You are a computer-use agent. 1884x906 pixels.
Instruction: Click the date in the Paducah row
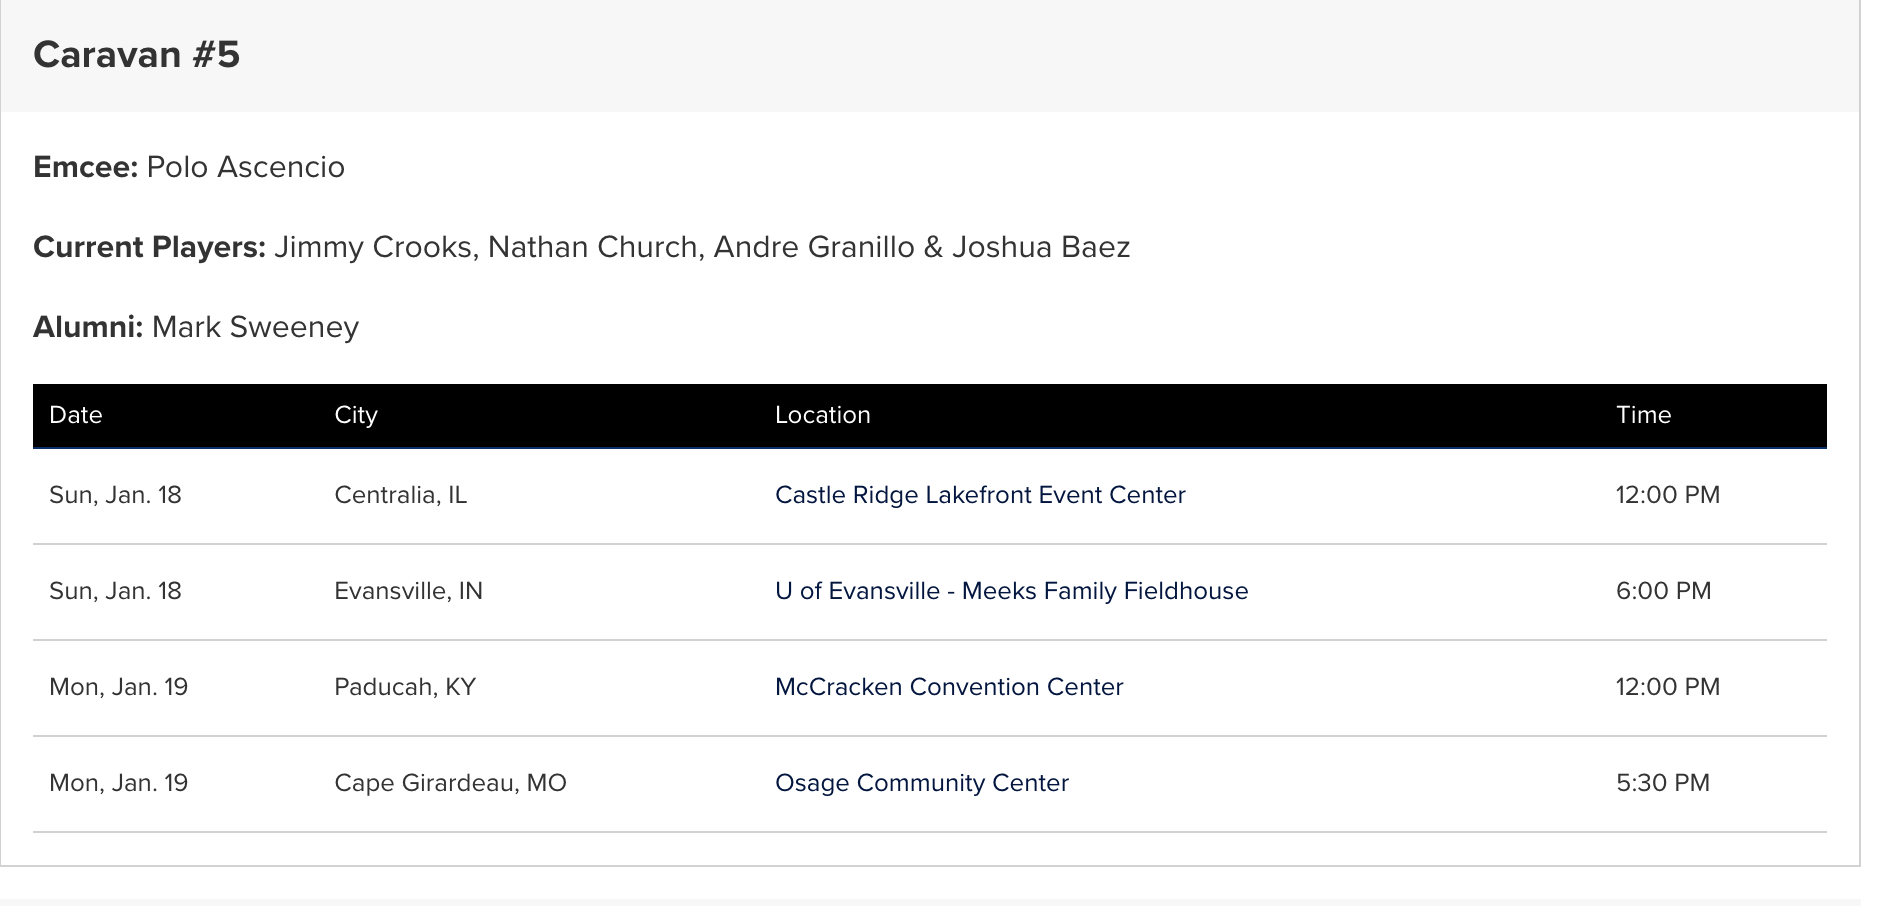[118, 687]
